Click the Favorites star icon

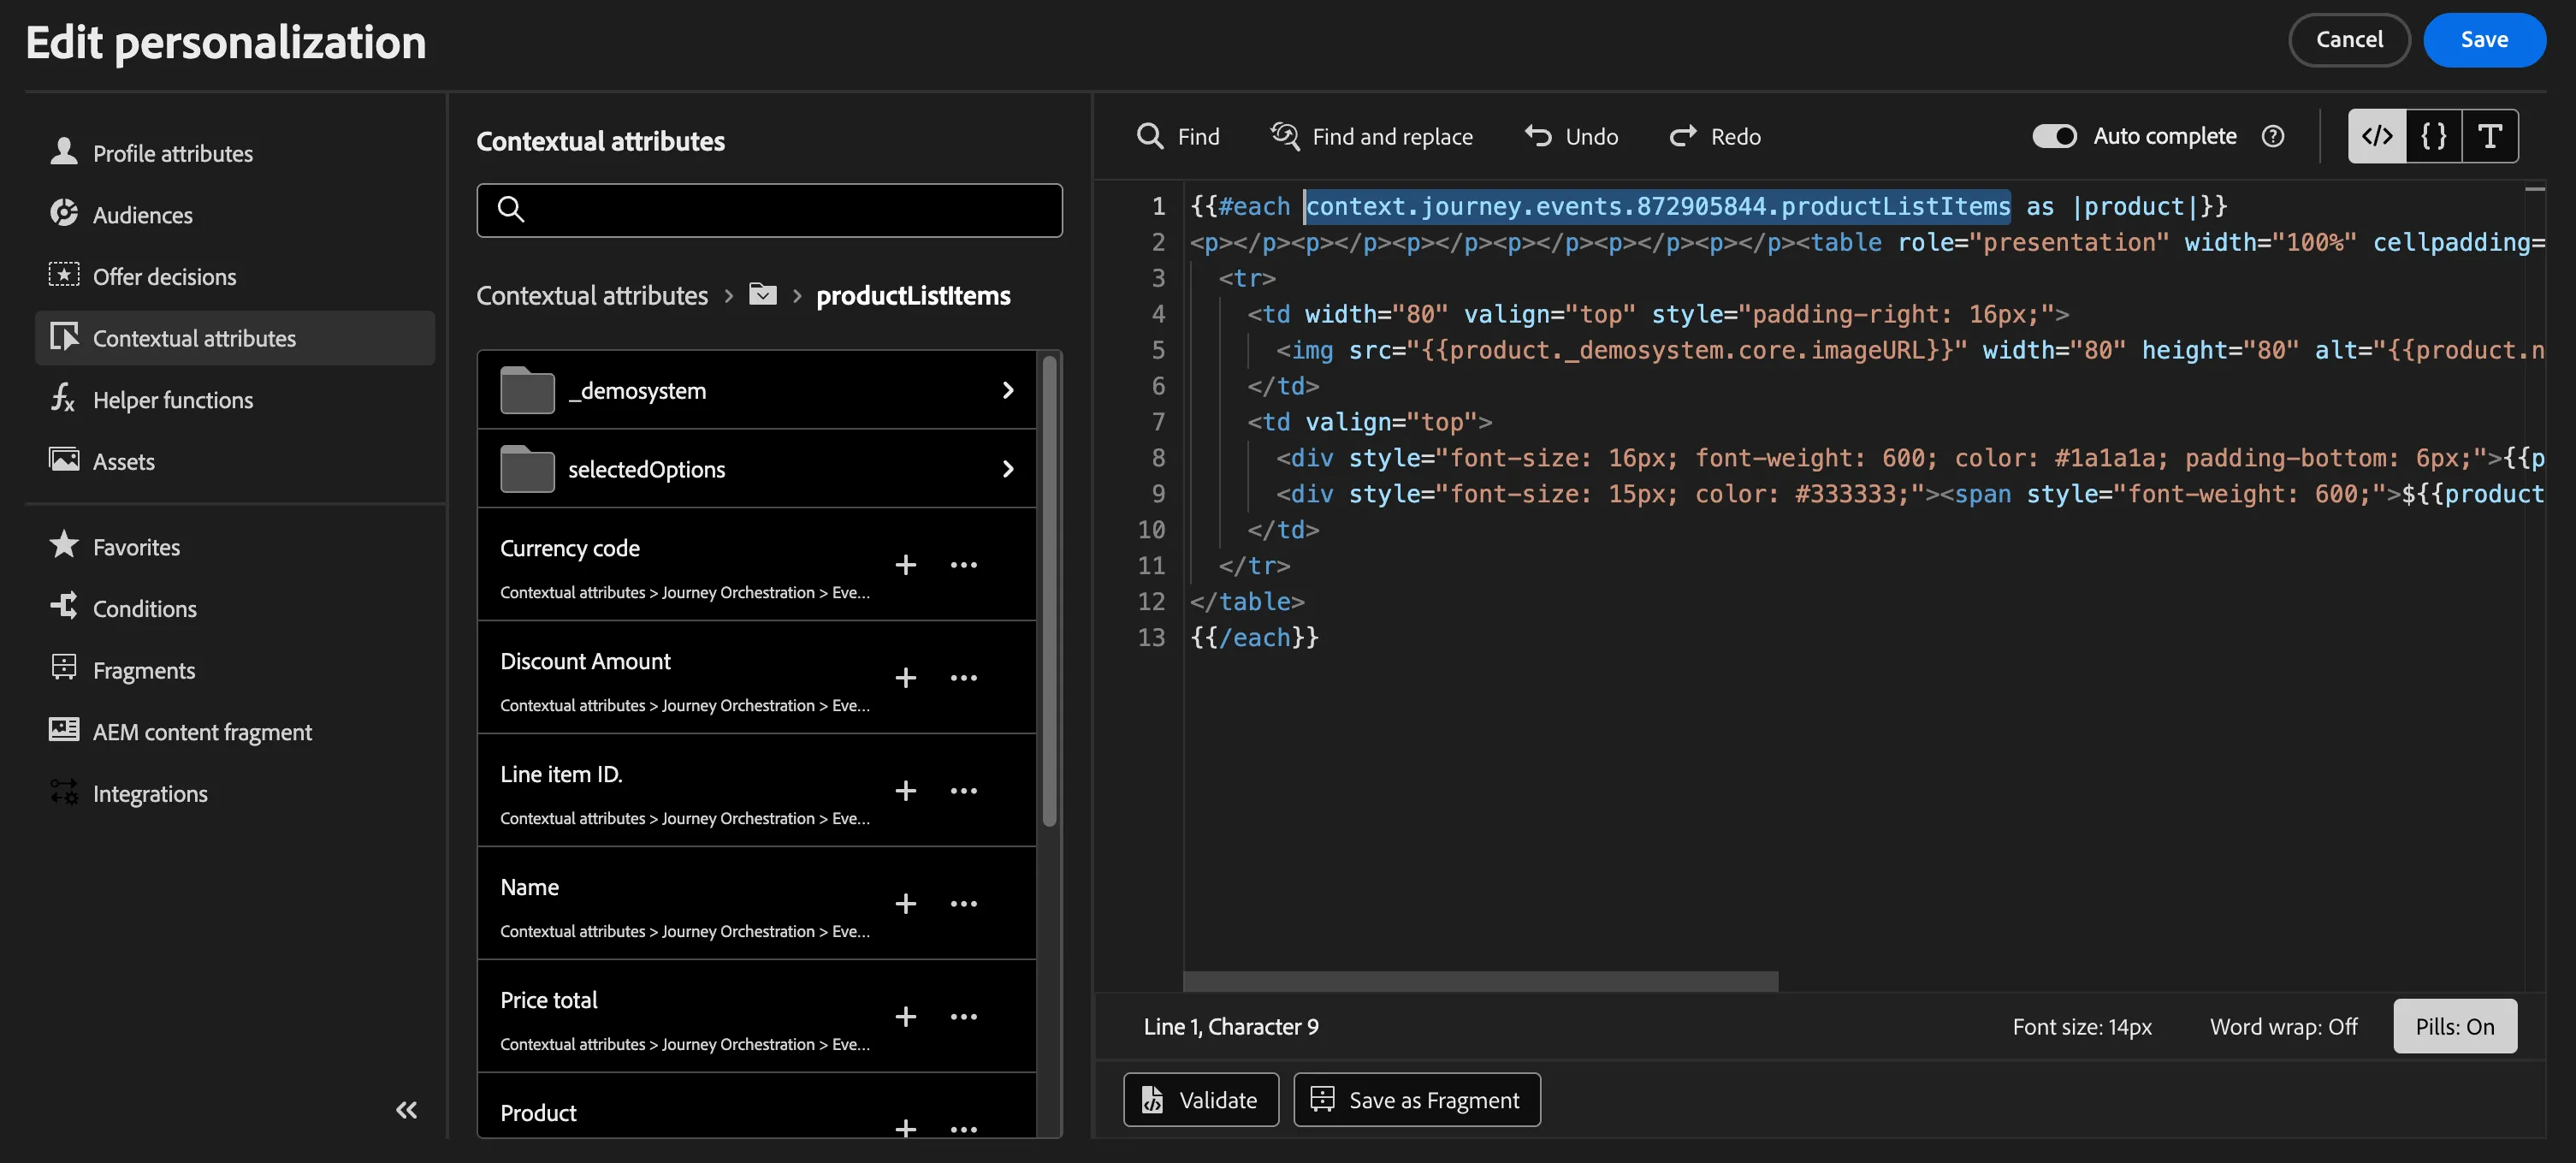pos(64,545)
